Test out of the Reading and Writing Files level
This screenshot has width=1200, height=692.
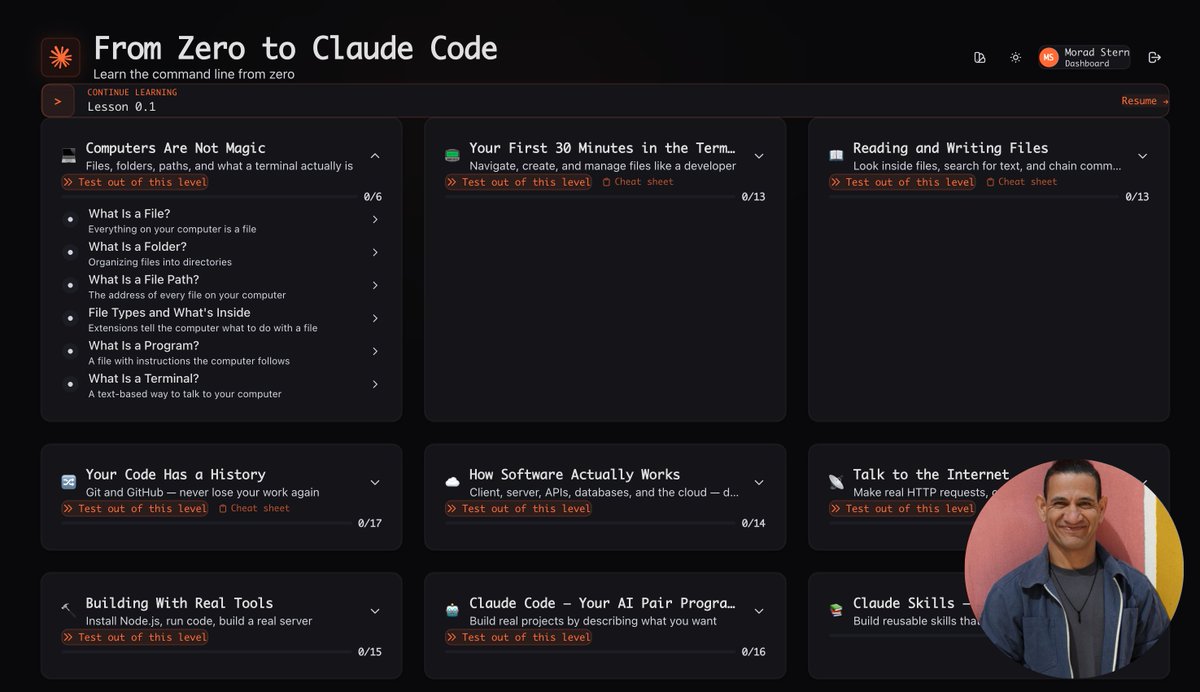pos(903,182)
